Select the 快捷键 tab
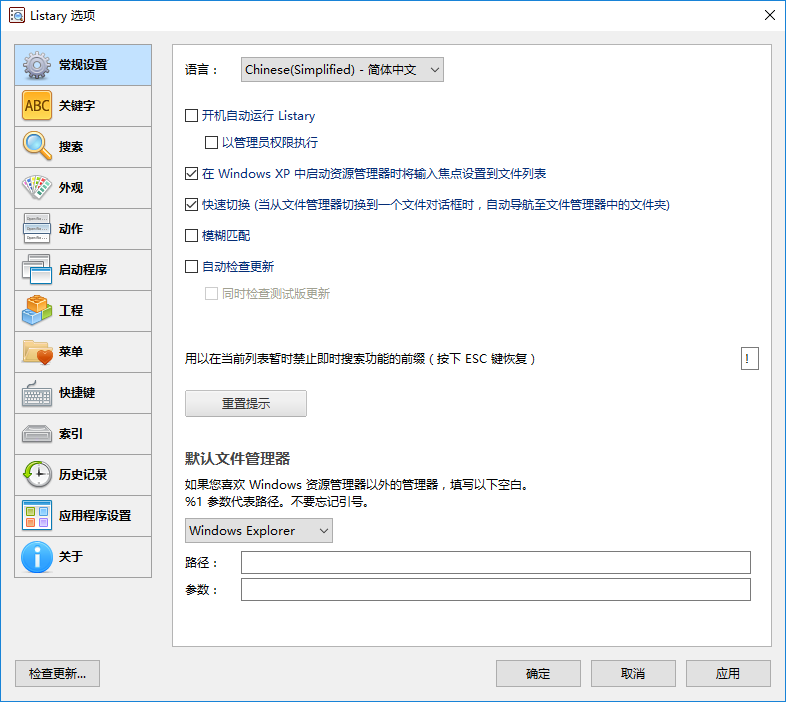 83,393
